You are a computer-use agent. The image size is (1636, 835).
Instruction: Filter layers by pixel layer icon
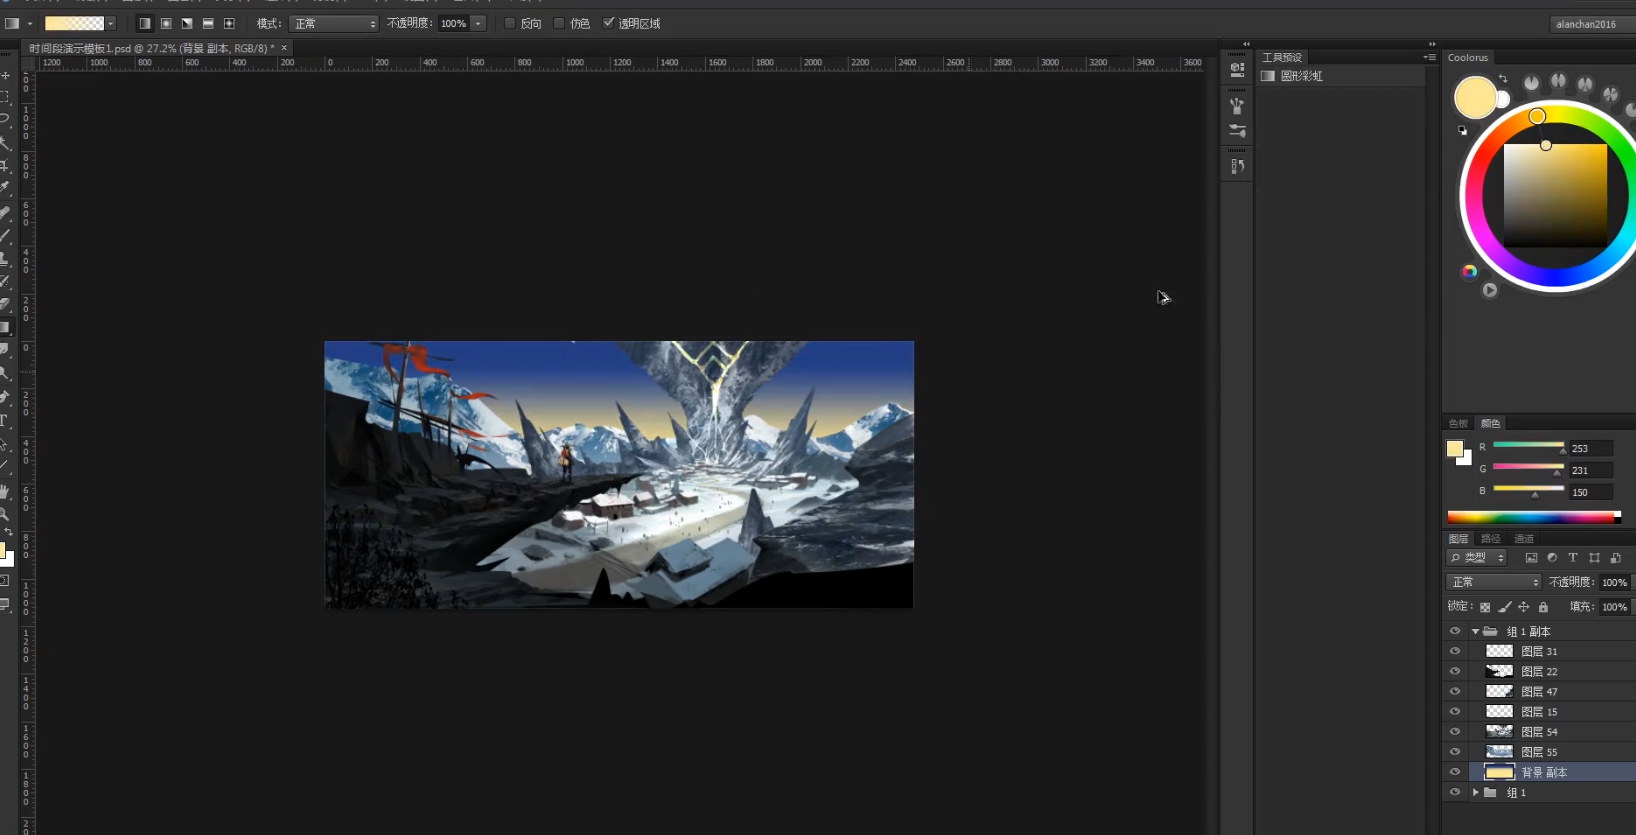tap(1531, 558)
